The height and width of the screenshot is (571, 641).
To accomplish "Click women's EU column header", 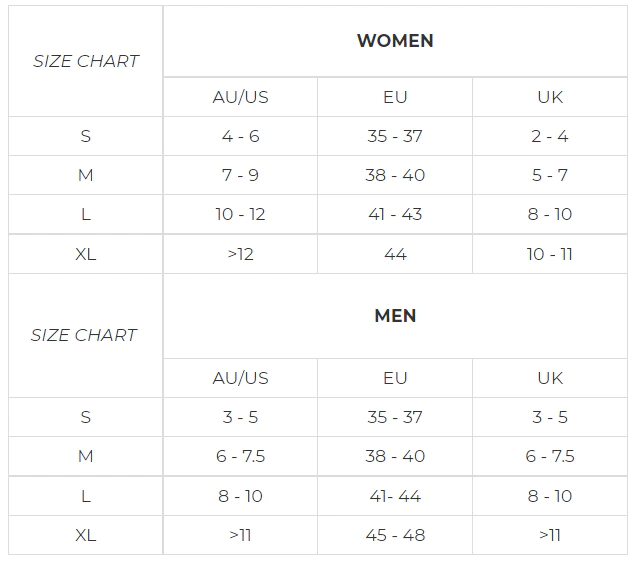I will tap(395, 97).
